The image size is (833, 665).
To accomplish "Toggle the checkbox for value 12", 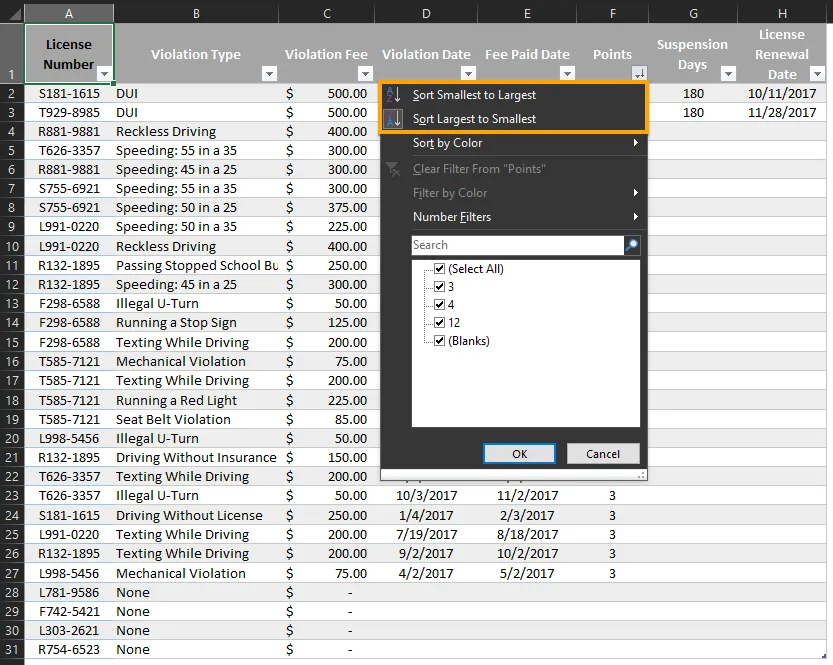I will click(439, 322).
